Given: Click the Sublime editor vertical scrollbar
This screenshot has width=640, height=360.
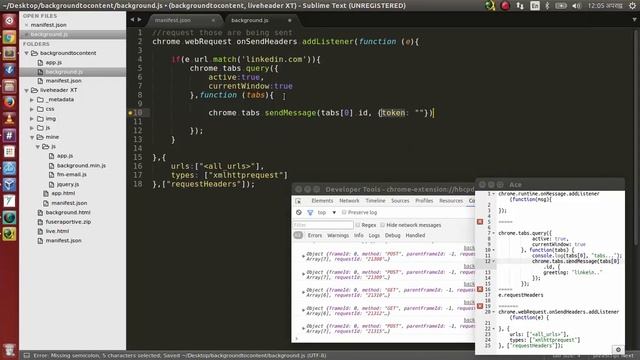Looking at the screenshot, I should [636, 137].
